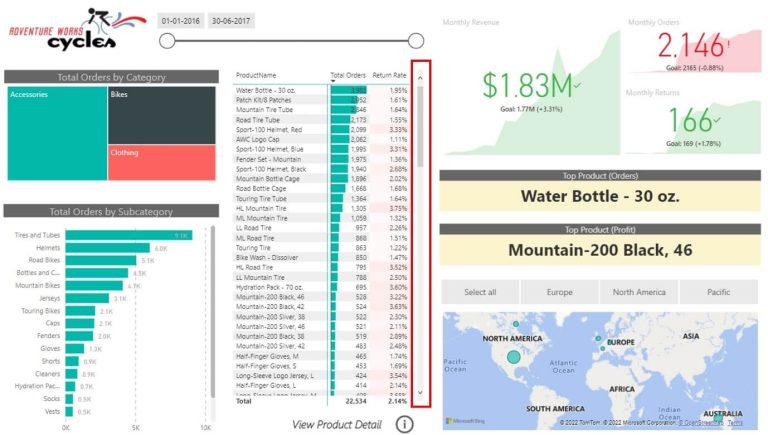The width and height of the screenshot is (768, 435).
Task: Sort table by ProductName column header
Action: pyautogui.click(x=256, y=75)
